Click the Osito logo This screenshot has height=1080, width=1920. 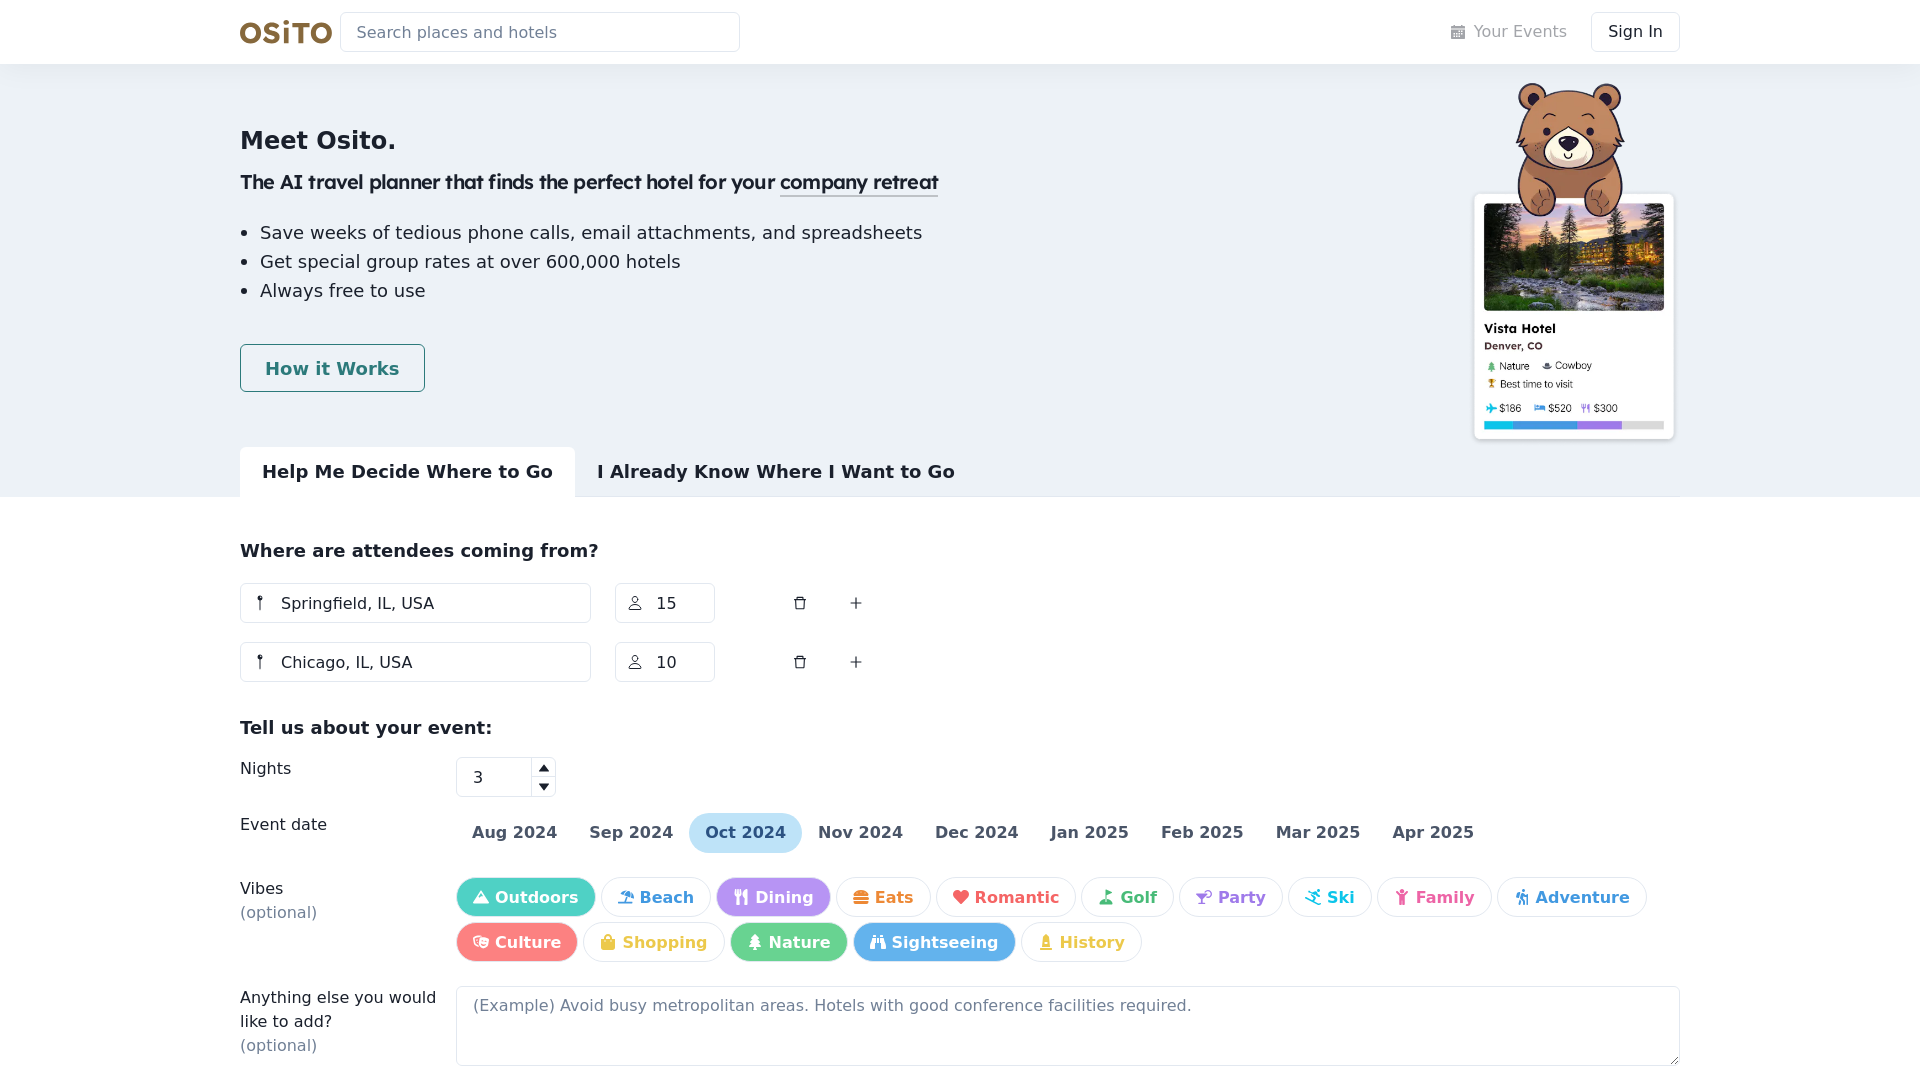286,32
